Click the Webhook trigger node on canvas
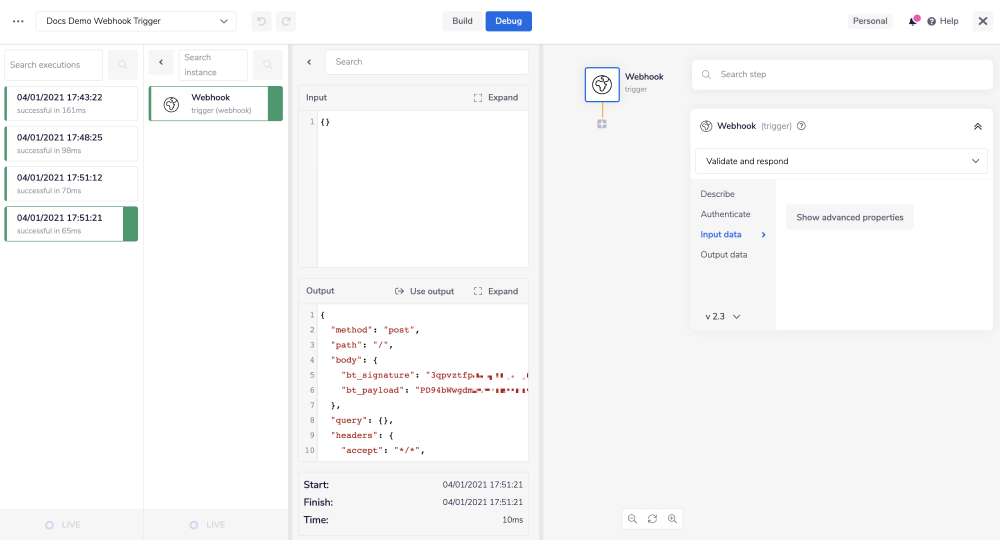Image resolution: width=1000 pixels, height=541 pixels. (602, 85)
